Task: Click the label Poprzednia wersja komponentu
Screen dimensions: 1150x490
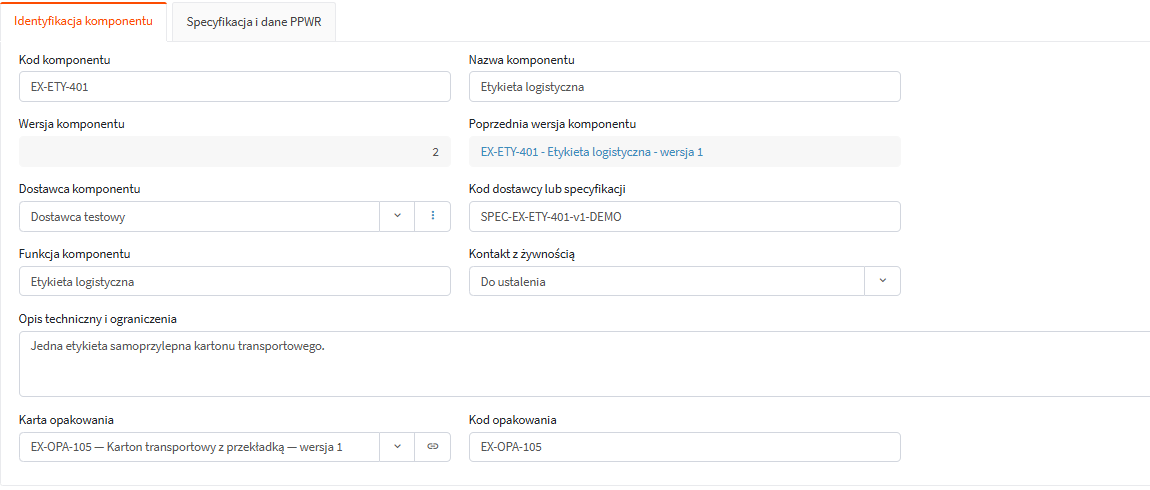Action: tap(552, 124)
